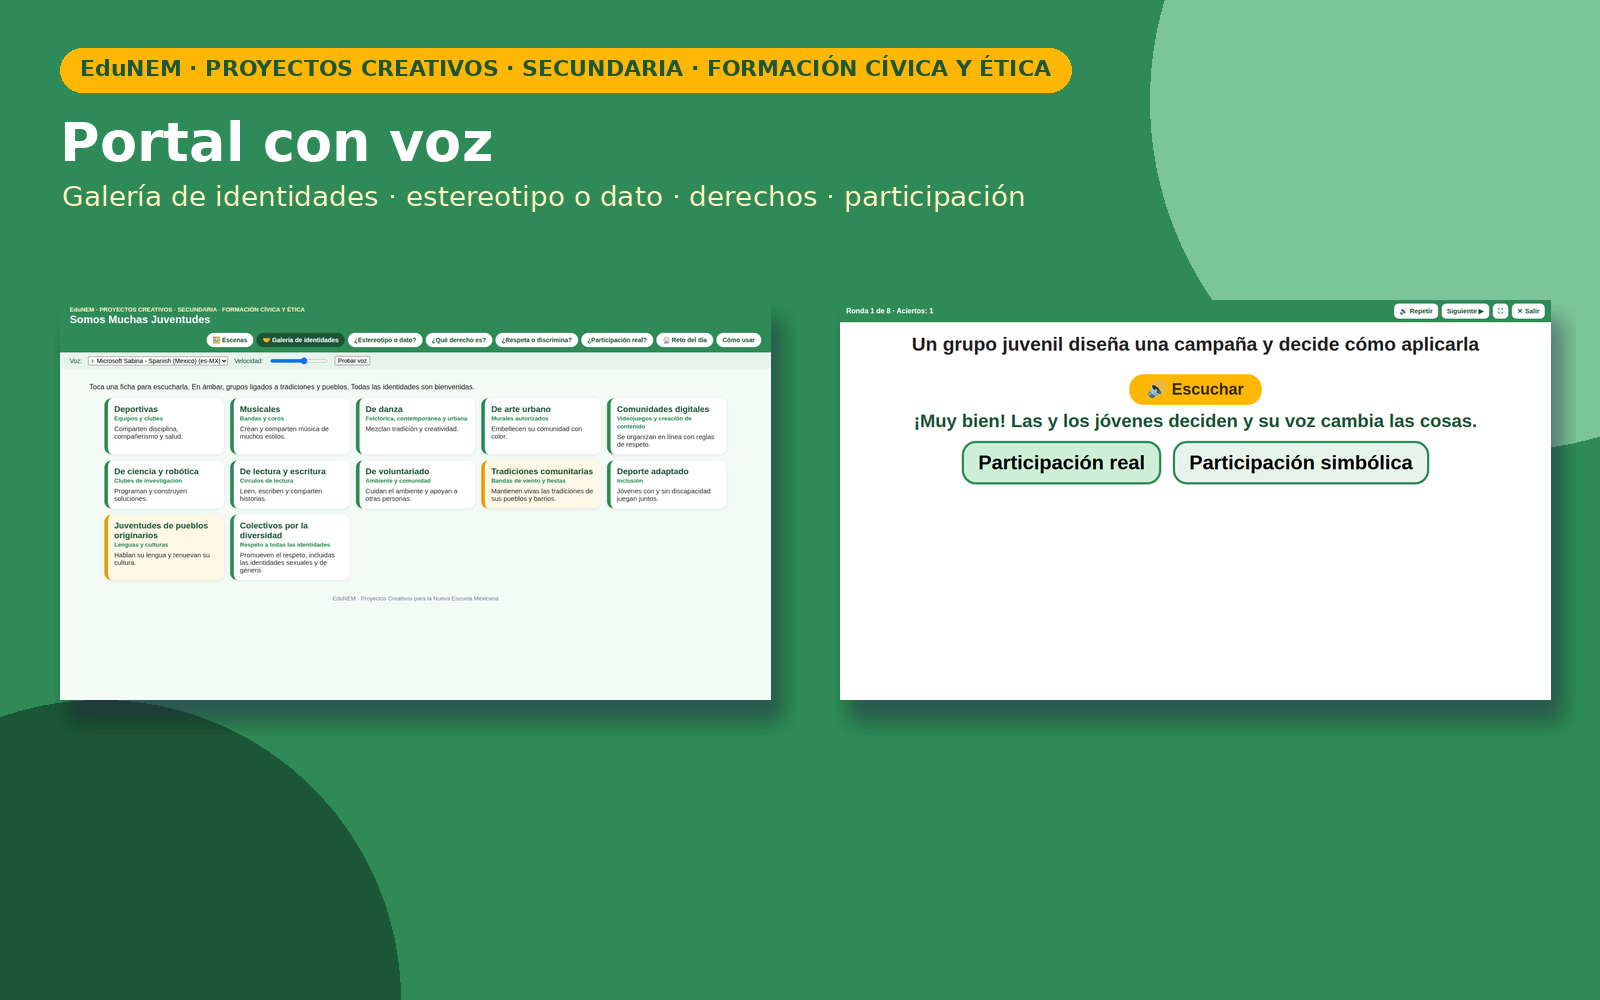Play Juventudes de pueblos originarios card

(165, 547)
